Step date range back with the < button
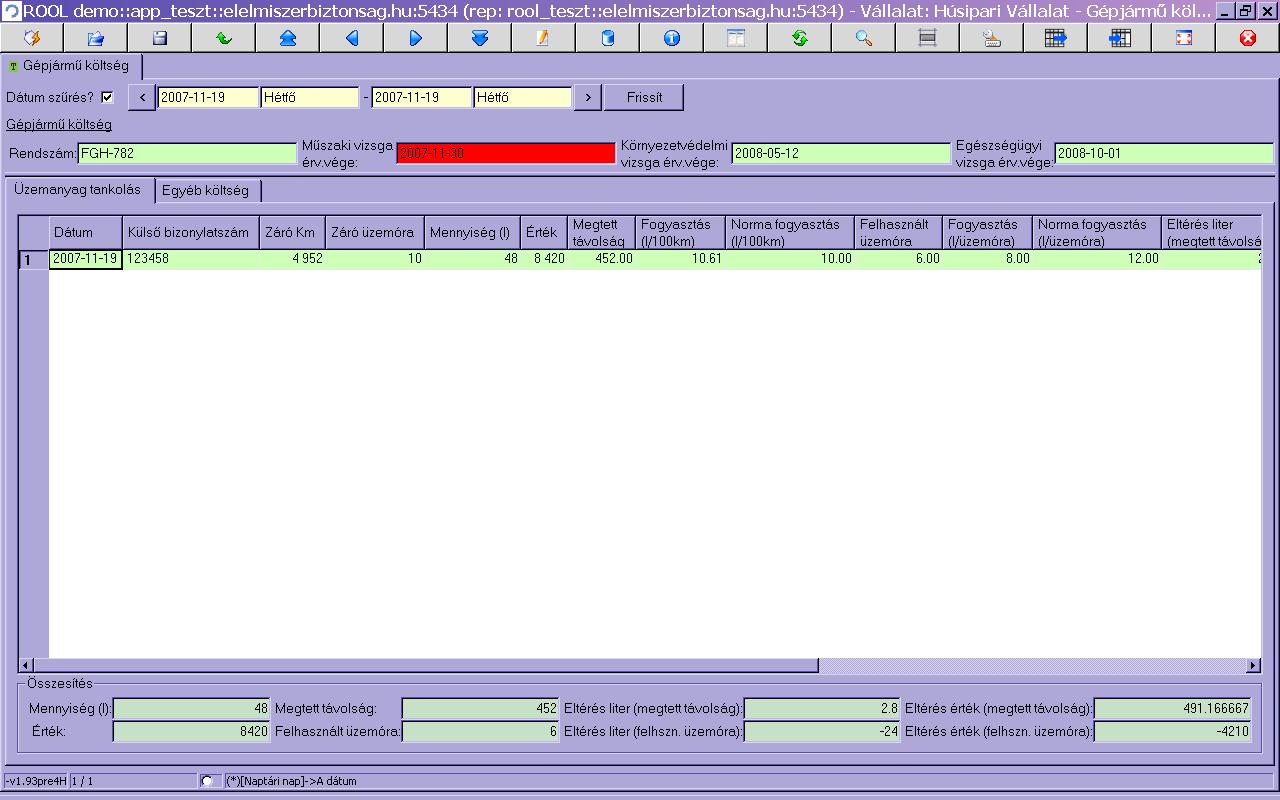The image size is (1280, 800). click(142, 97)
